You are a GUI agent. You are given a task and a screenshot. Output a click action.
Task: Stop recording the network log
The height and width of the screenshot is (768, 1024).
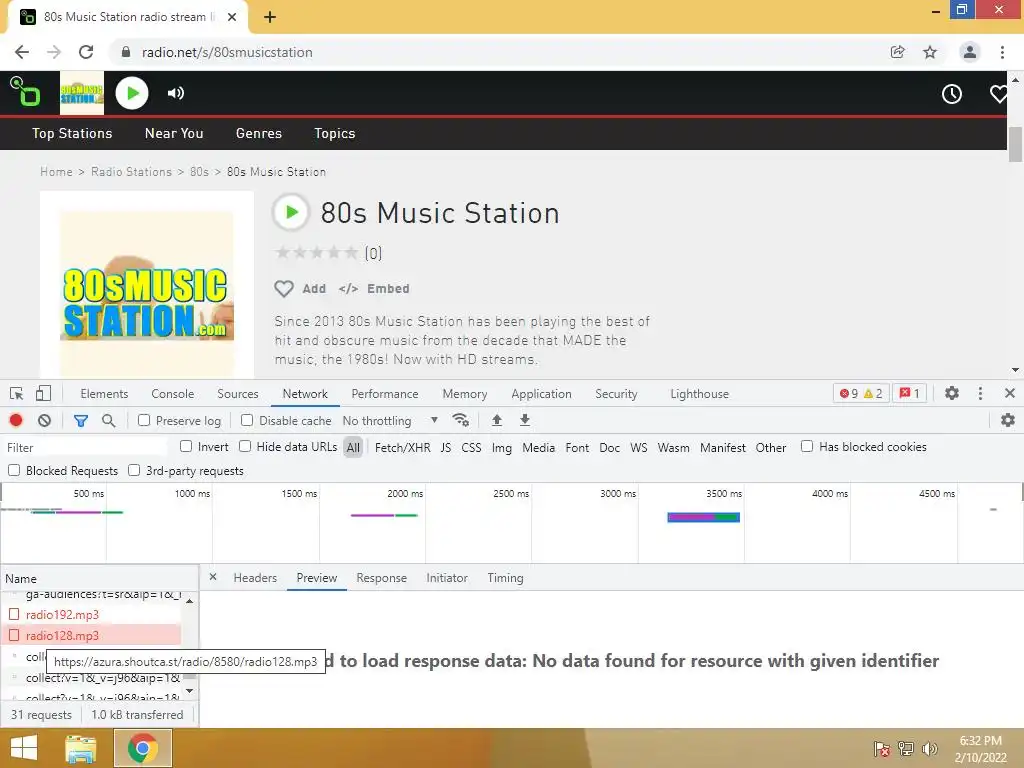coord(16,421)
